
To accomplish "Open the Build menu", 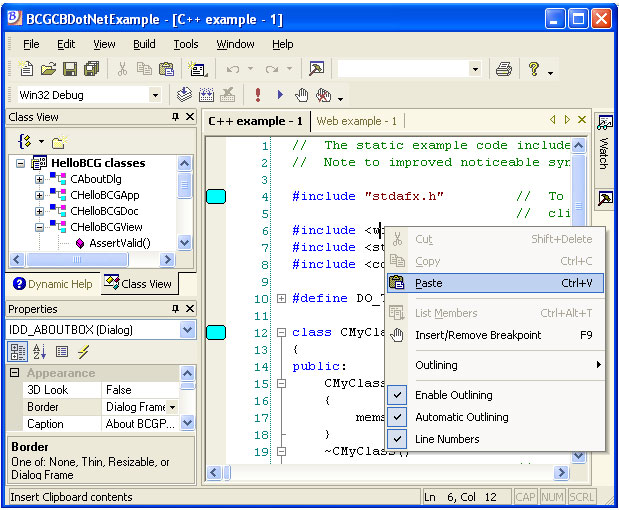I will click(144, 44).
